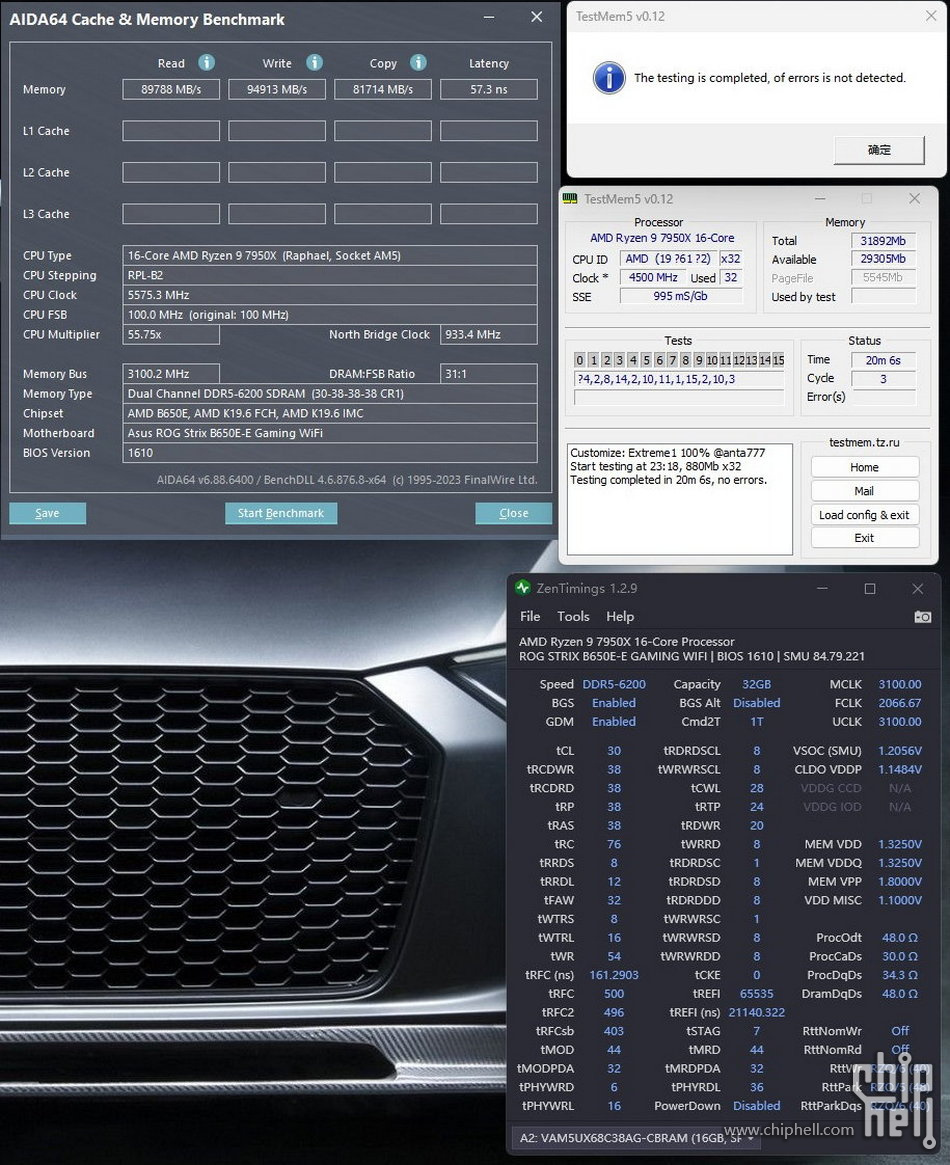Click the Copy info icon in AIDA64
This screenshot has height=1165, width=950.
pyautogui.click(x=418, y=63)
